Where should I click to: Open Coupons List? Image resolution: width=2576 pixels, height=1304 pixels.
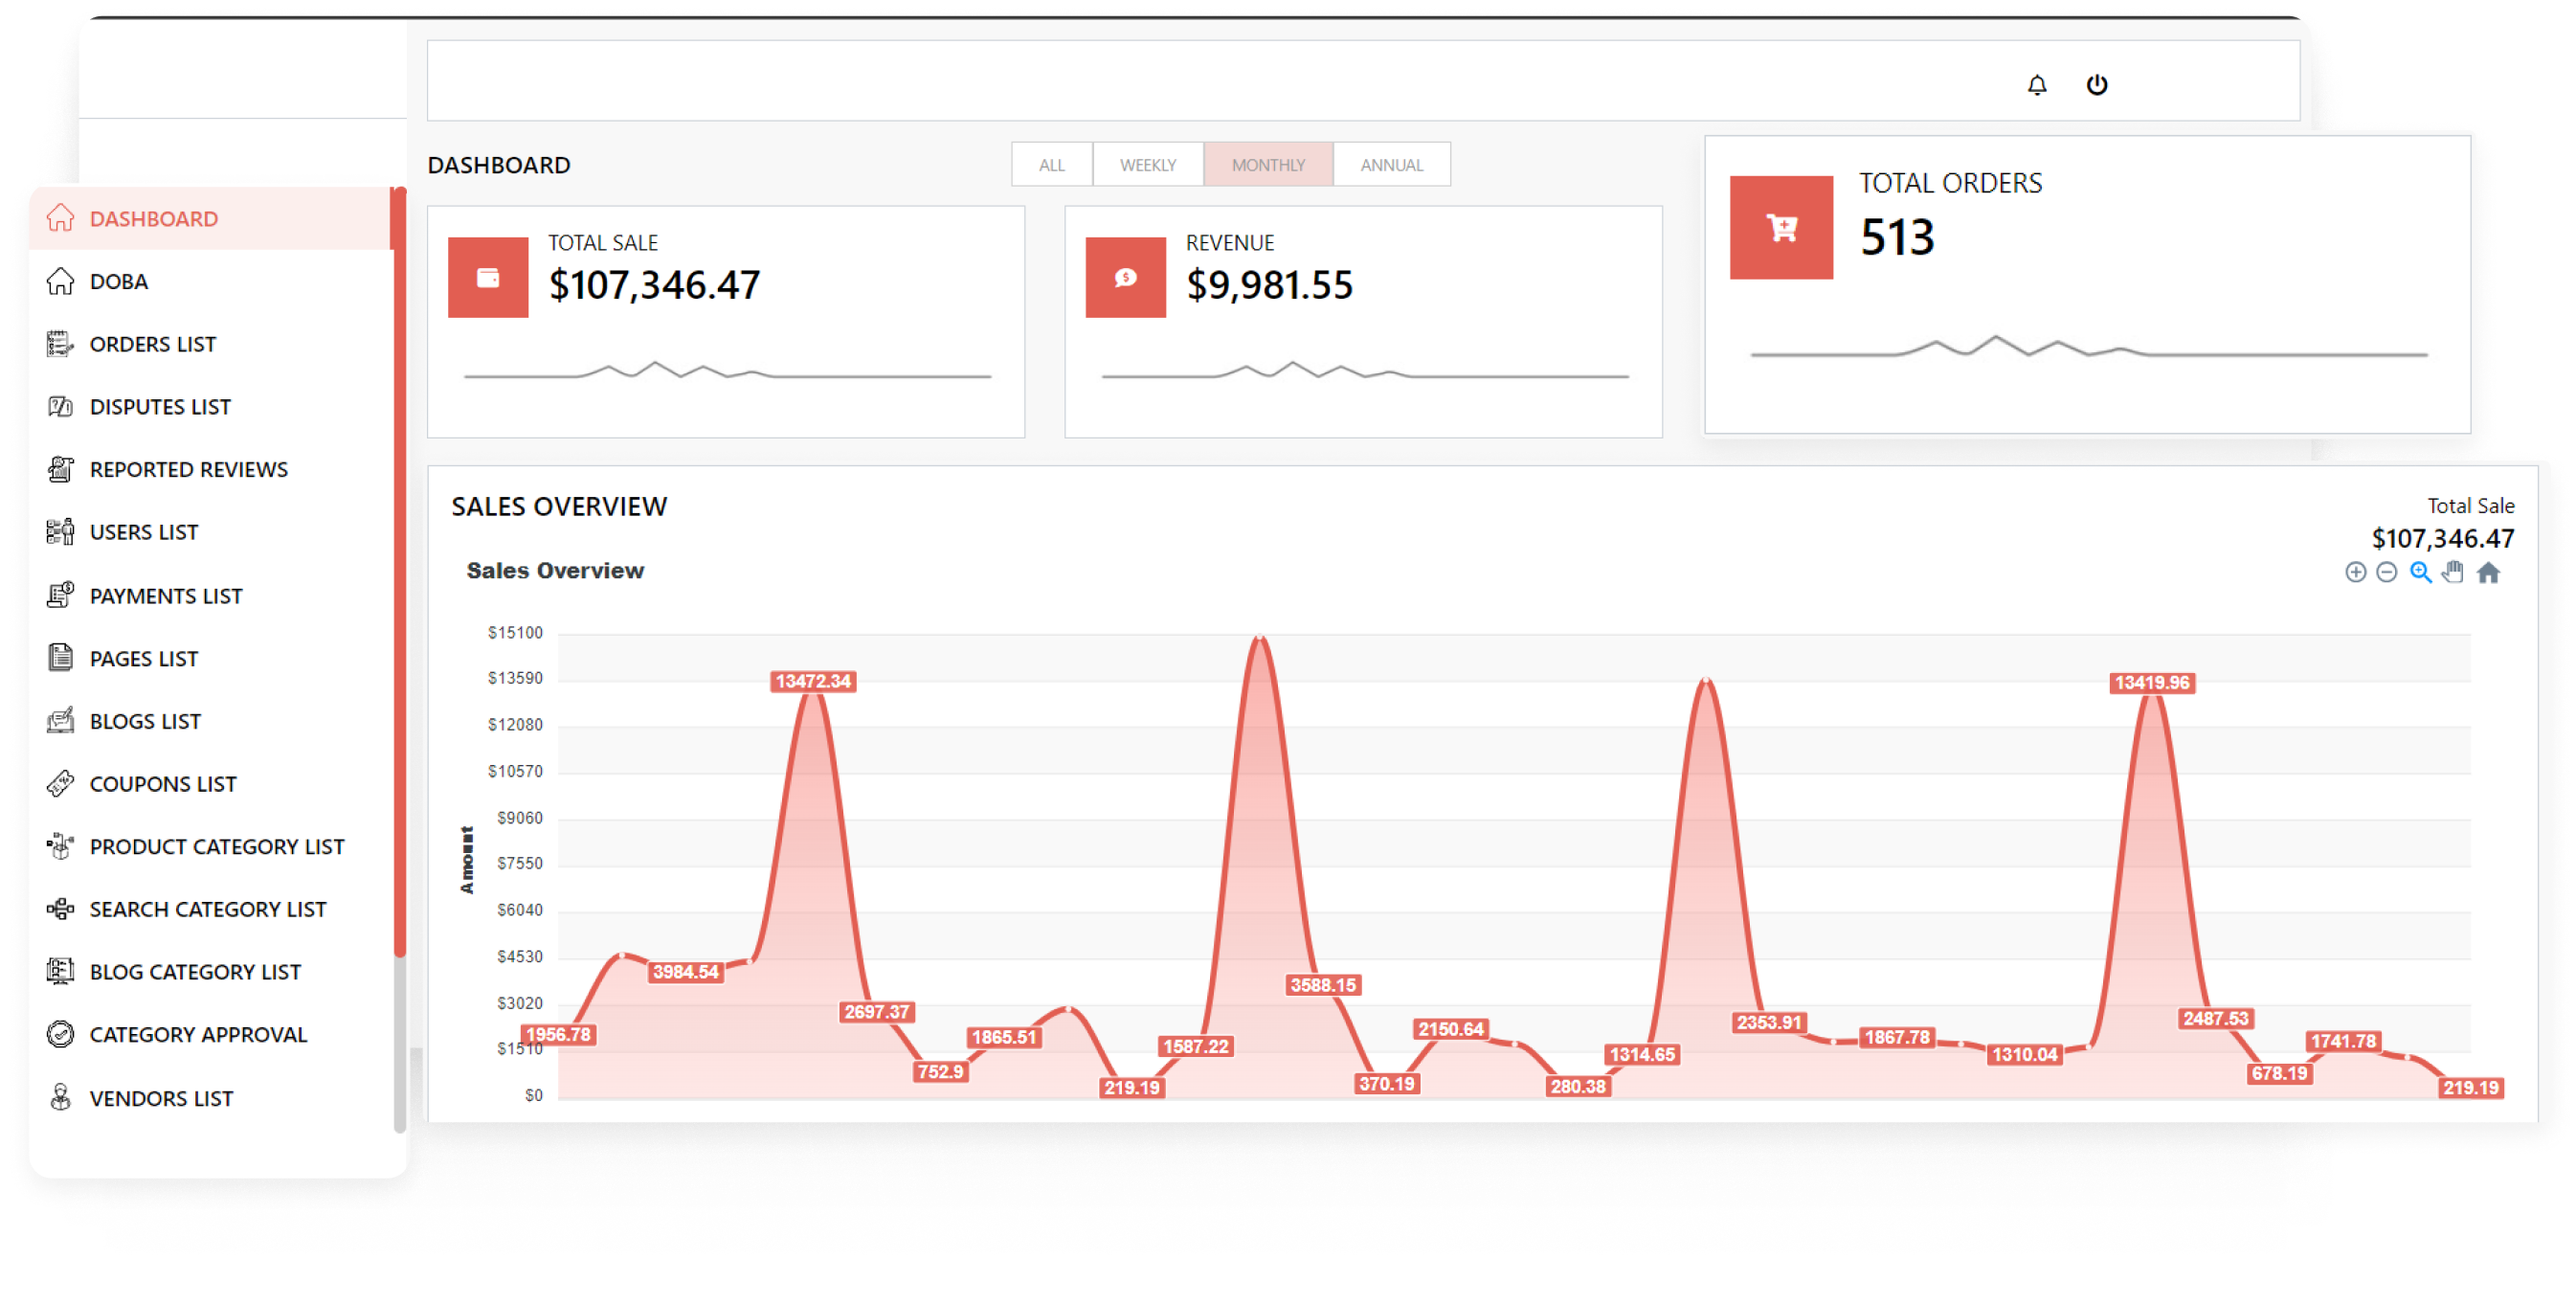pos(163,785)
